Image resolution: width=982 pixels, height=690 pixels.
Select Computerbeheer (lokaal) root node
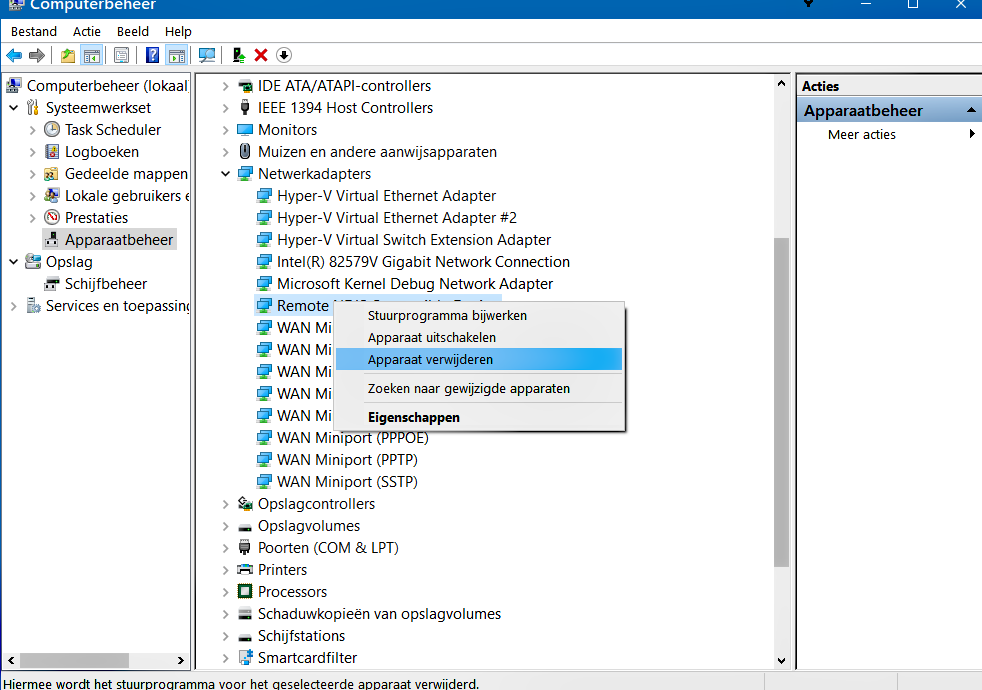pyautogui.click(x=107, y=86)
